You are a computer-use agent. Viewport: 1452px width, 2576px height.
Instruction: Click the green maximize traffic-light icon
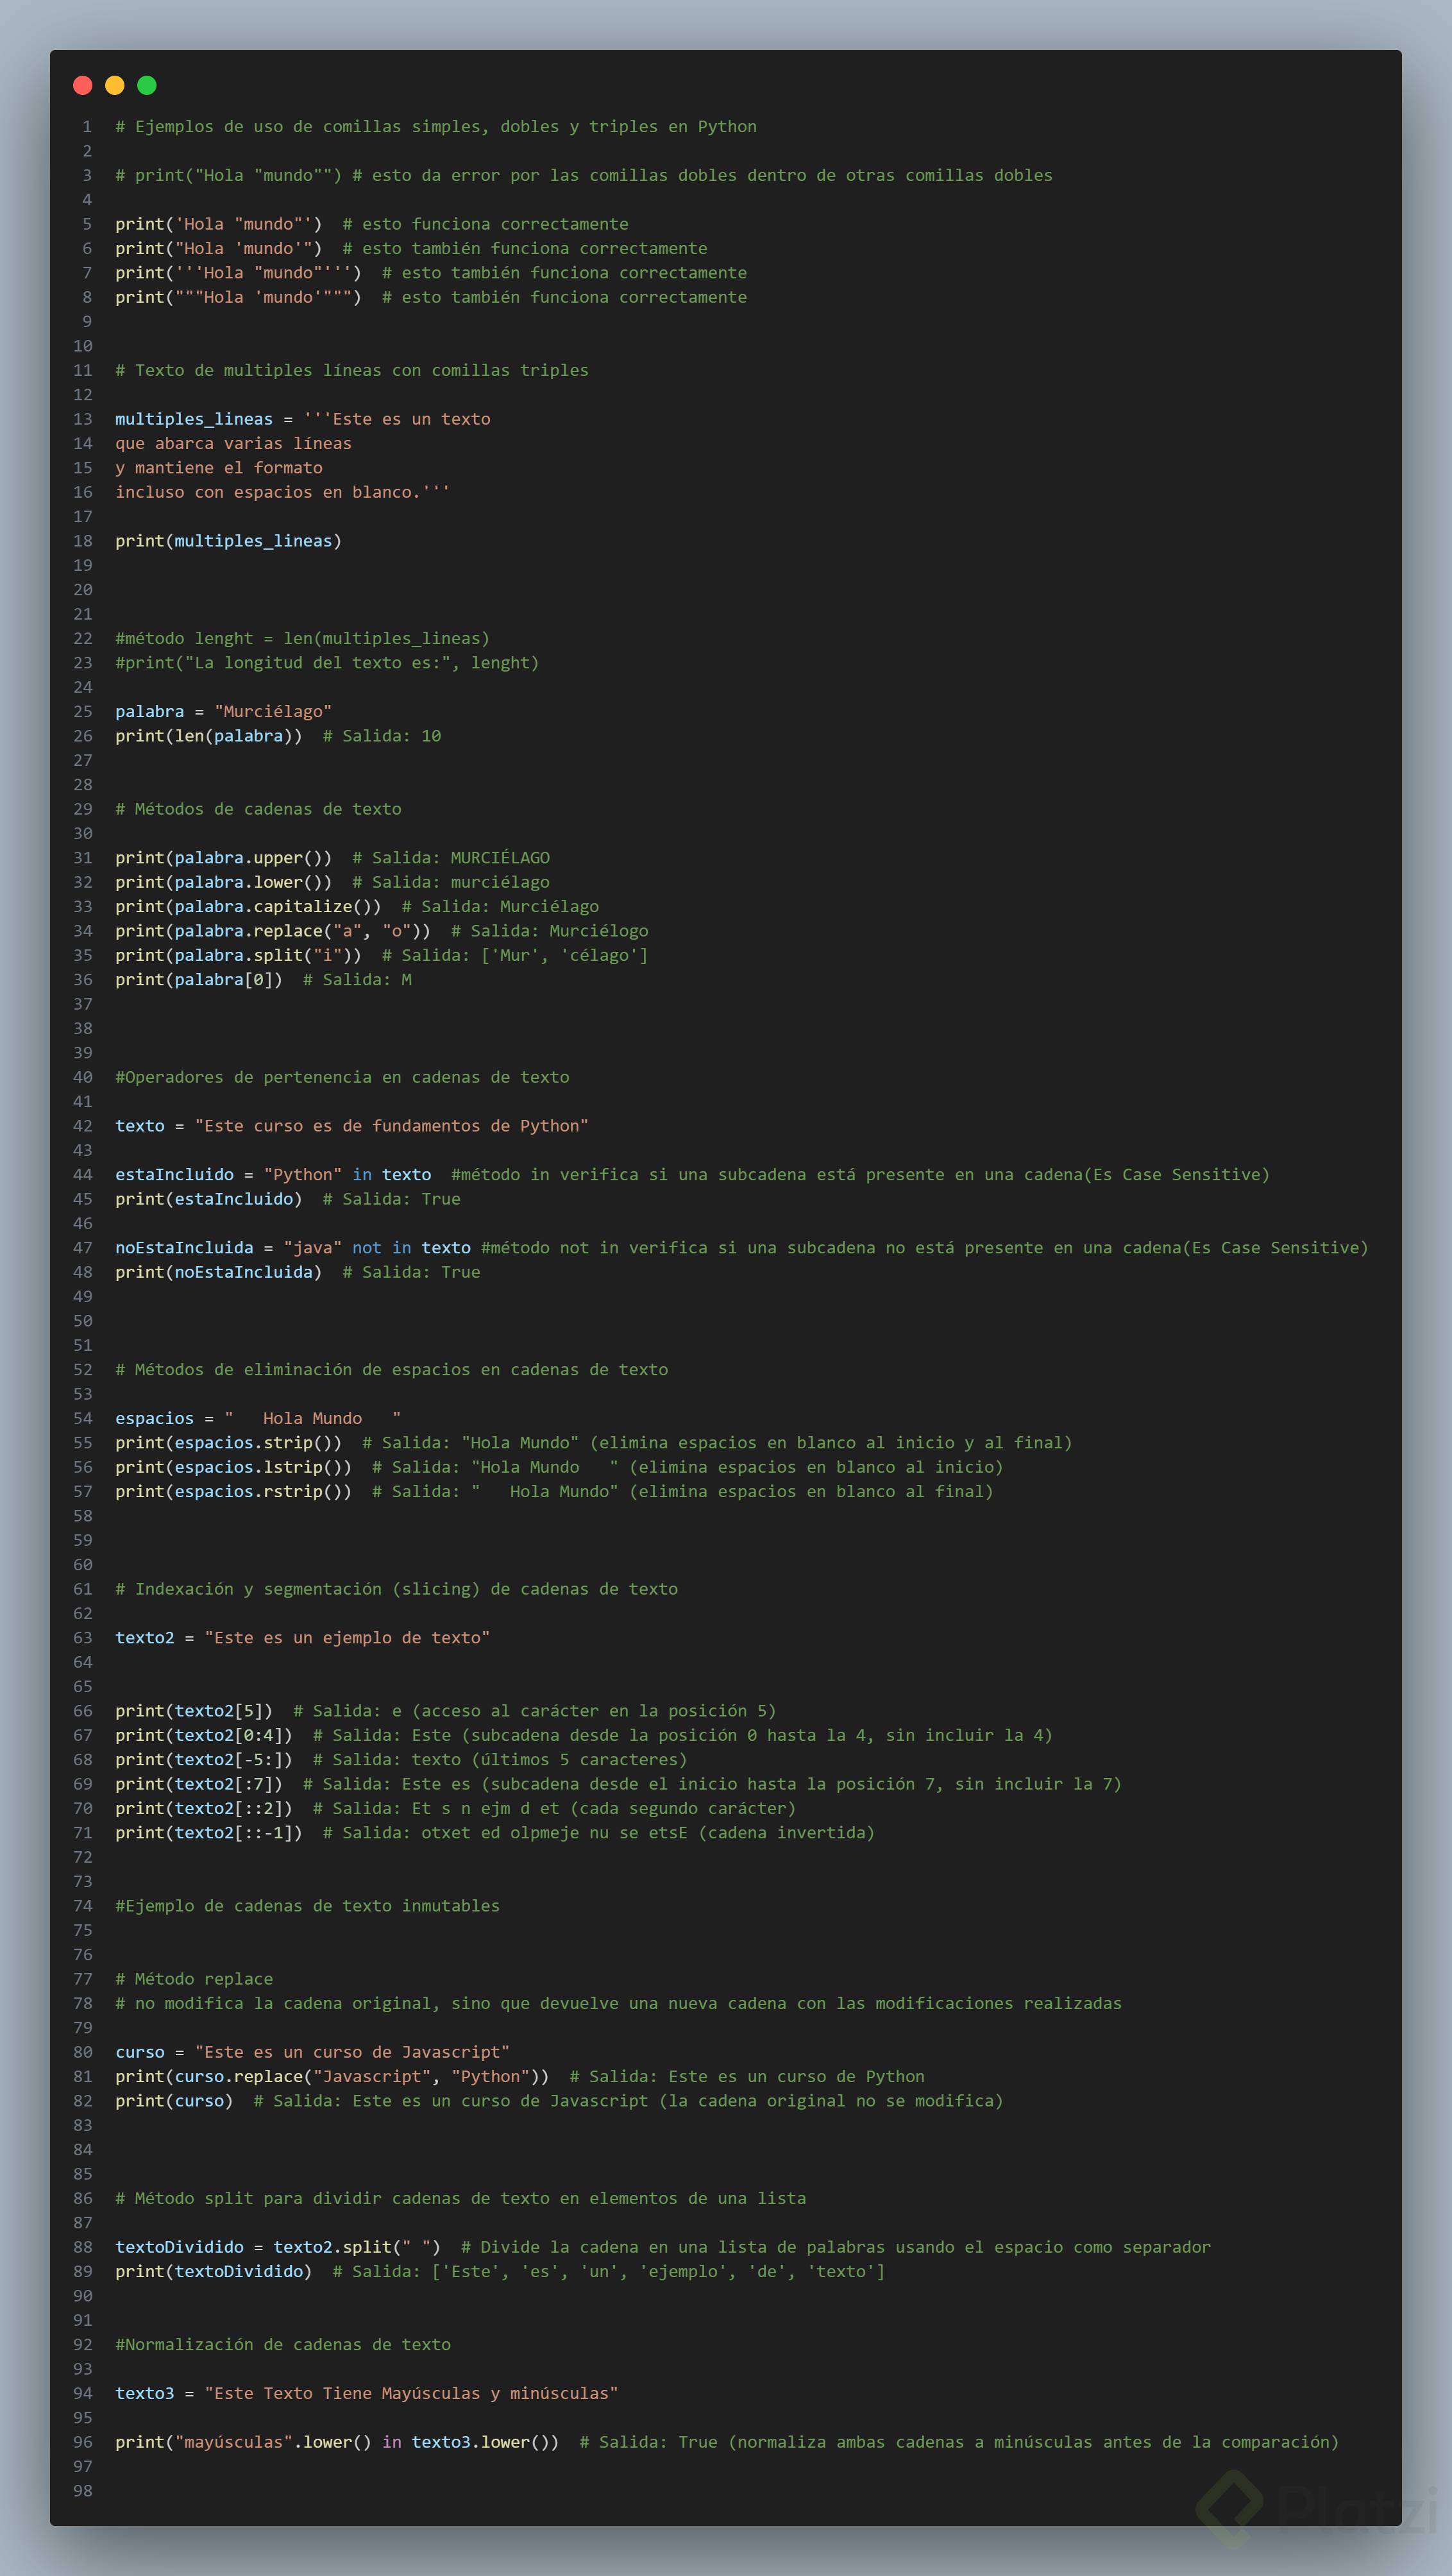[147, 86]
